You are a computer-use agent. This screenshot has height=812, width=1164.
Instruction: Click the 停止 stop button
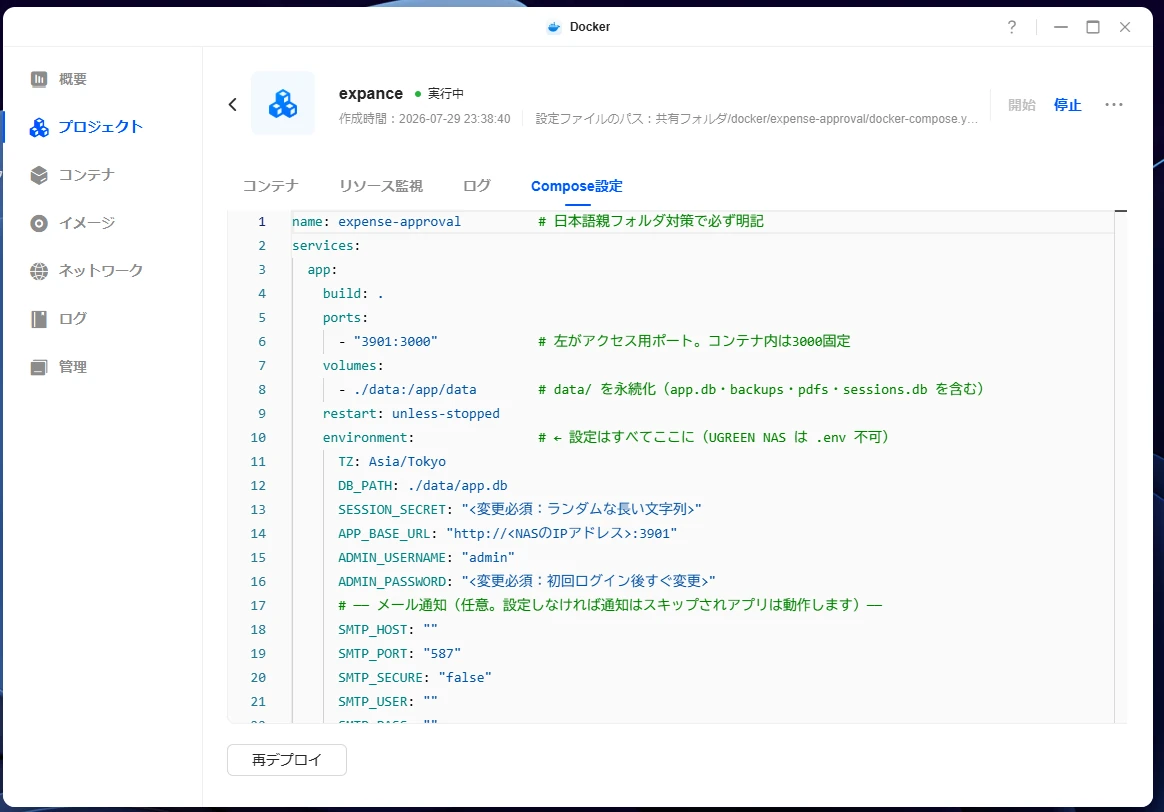tap(1067, 105)
